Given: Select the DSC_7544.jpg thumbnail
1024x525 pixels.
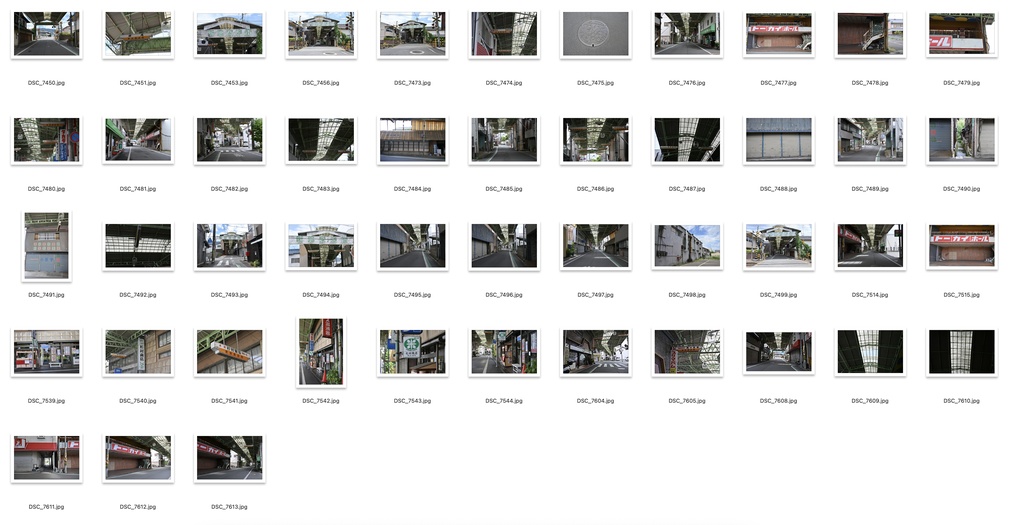Looking at the screenshot, I should coord(504,352).
